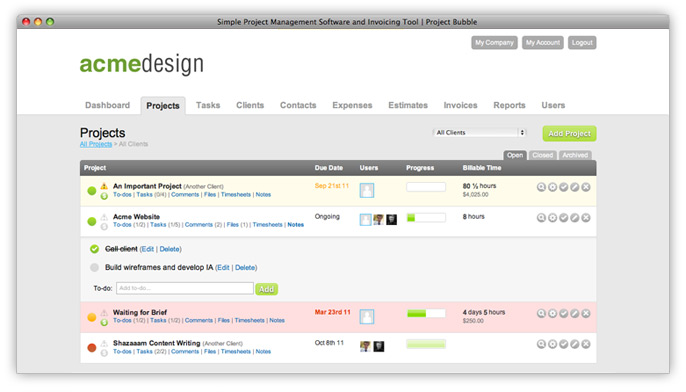The width and height of the screenshot is (686, 392).
Task: Open the Reports tab
Action: click(x=509, y=105)
